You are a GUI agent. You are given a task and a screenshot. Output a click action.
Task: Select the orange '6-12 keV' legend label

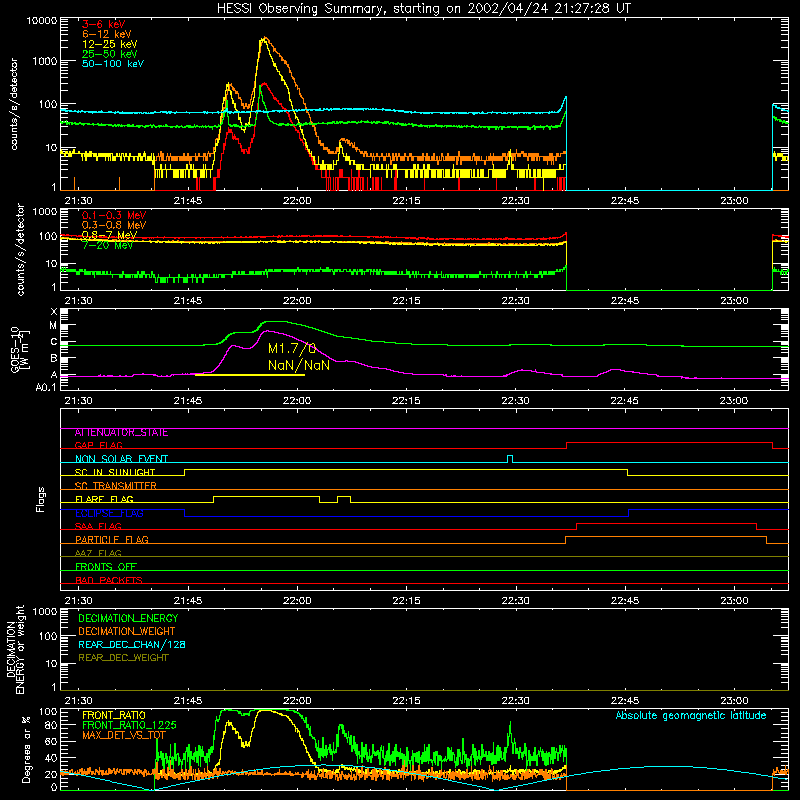pos(107,34)
